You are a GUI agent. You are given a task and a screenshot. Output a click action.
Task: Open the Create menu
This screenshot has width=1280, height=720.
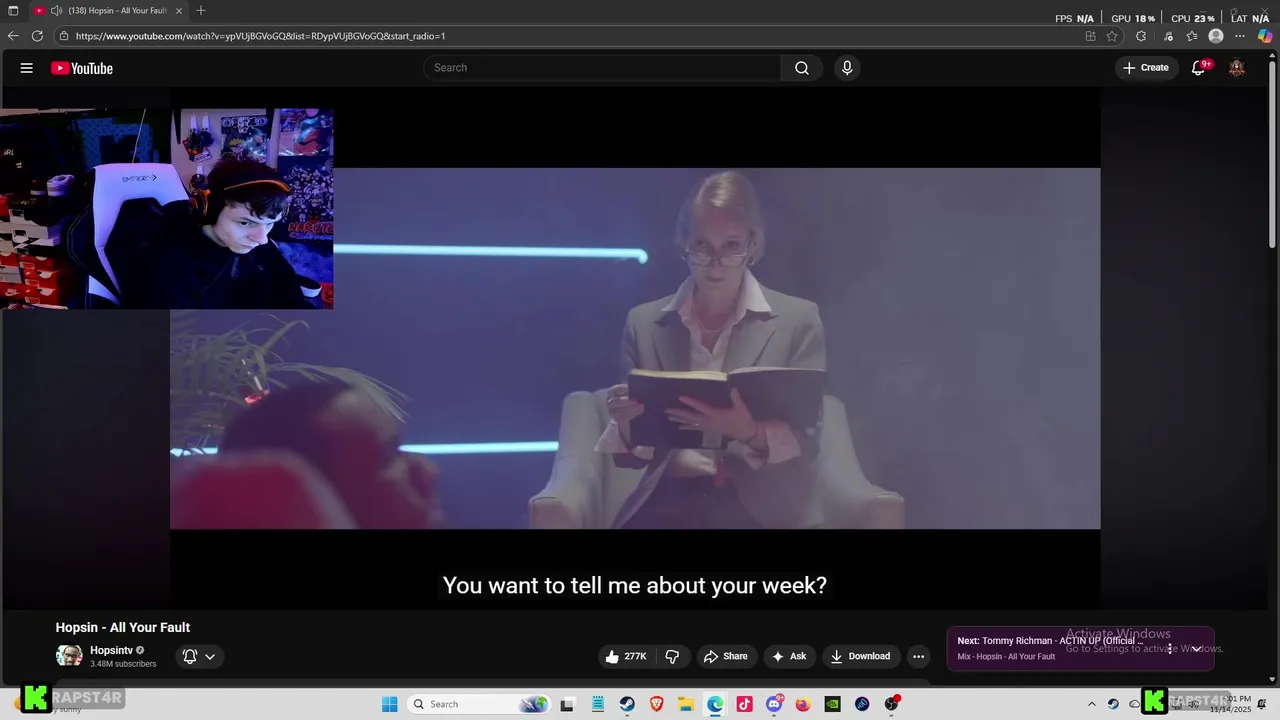point(1146,68)
